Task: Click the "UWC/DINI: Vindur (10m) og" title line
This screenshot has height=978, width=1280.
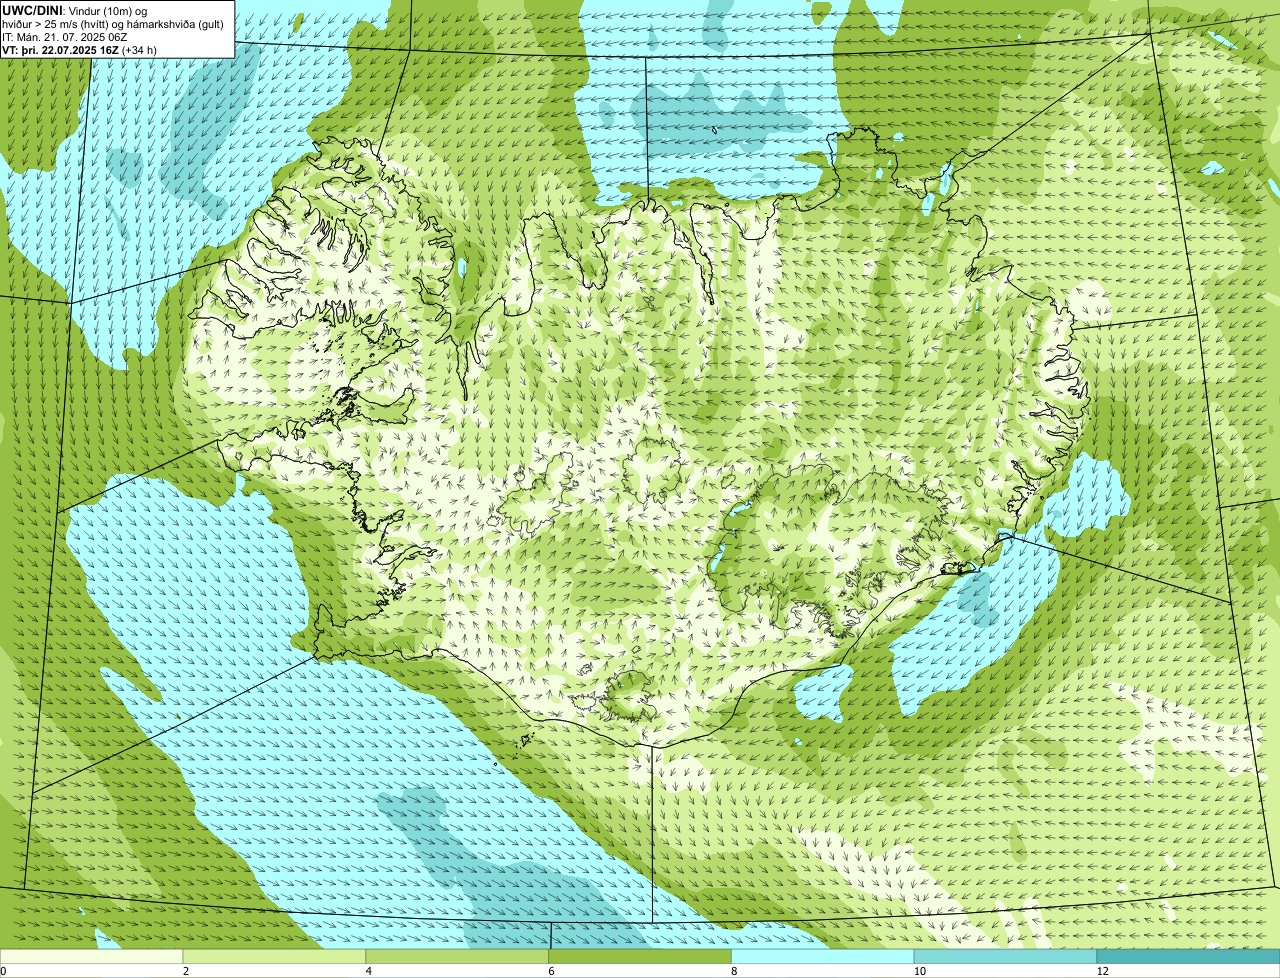Action: [x=75, y=10]
